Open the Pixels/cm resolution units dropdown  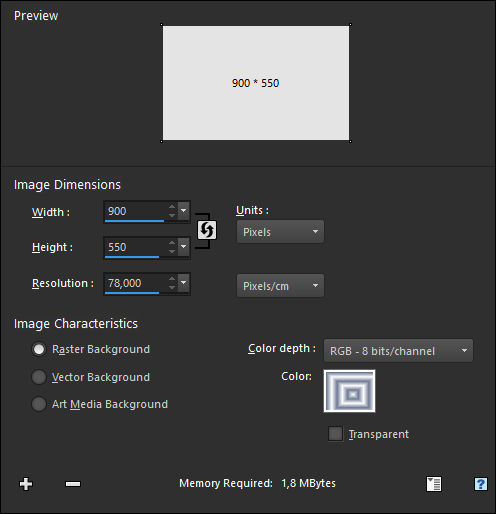(280, 286)
